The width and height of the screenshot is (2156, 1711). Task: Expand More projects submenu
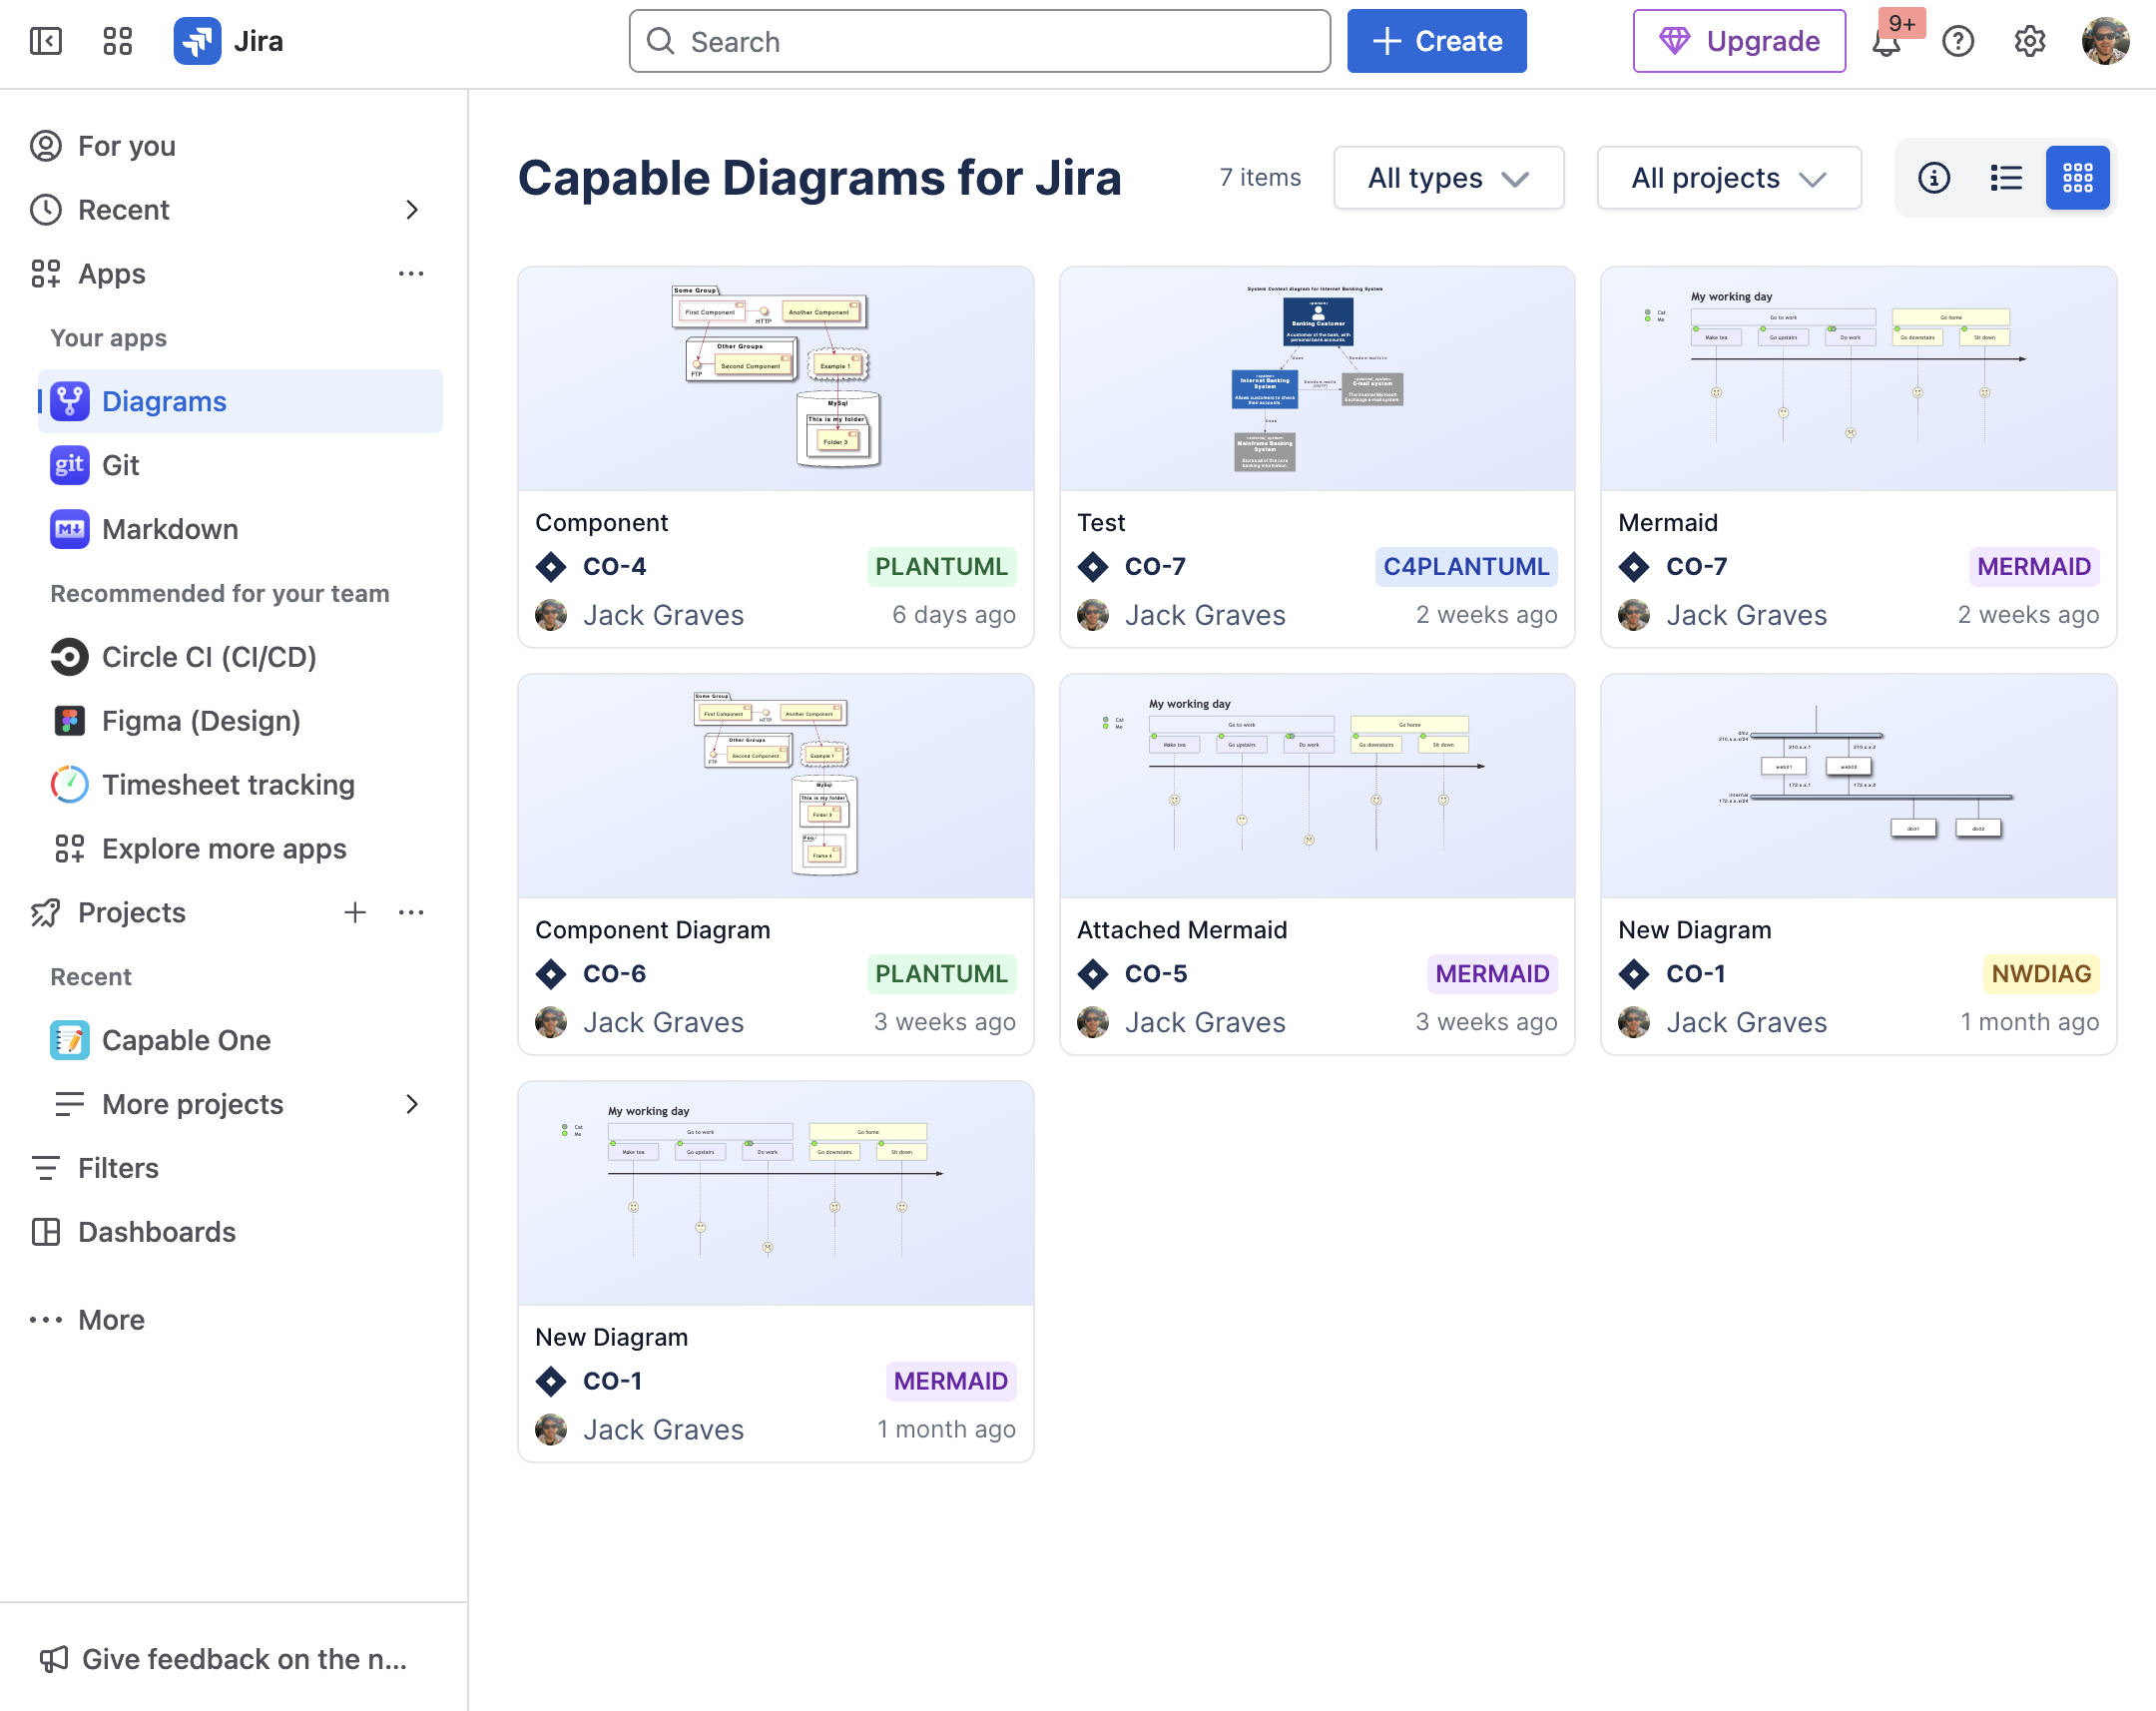(x=411, y=1104)
